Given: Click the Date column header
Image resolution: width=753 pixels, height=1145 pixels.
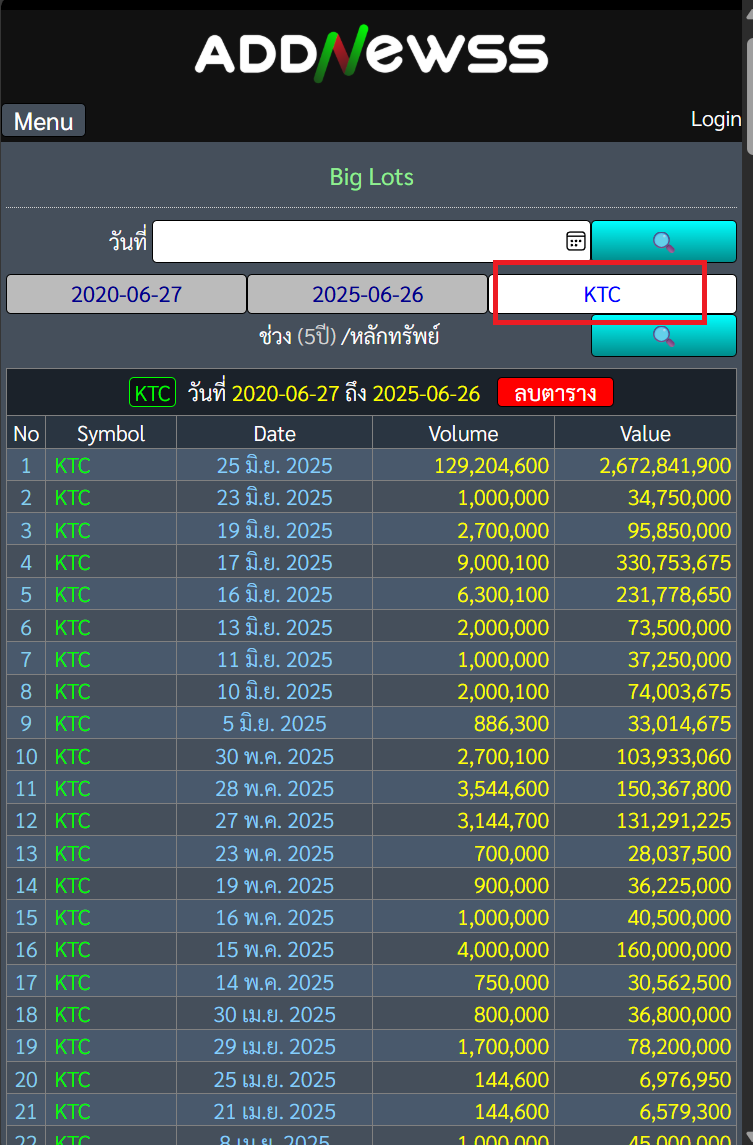Looking at the screenshot, I should (x=275, y=433).
